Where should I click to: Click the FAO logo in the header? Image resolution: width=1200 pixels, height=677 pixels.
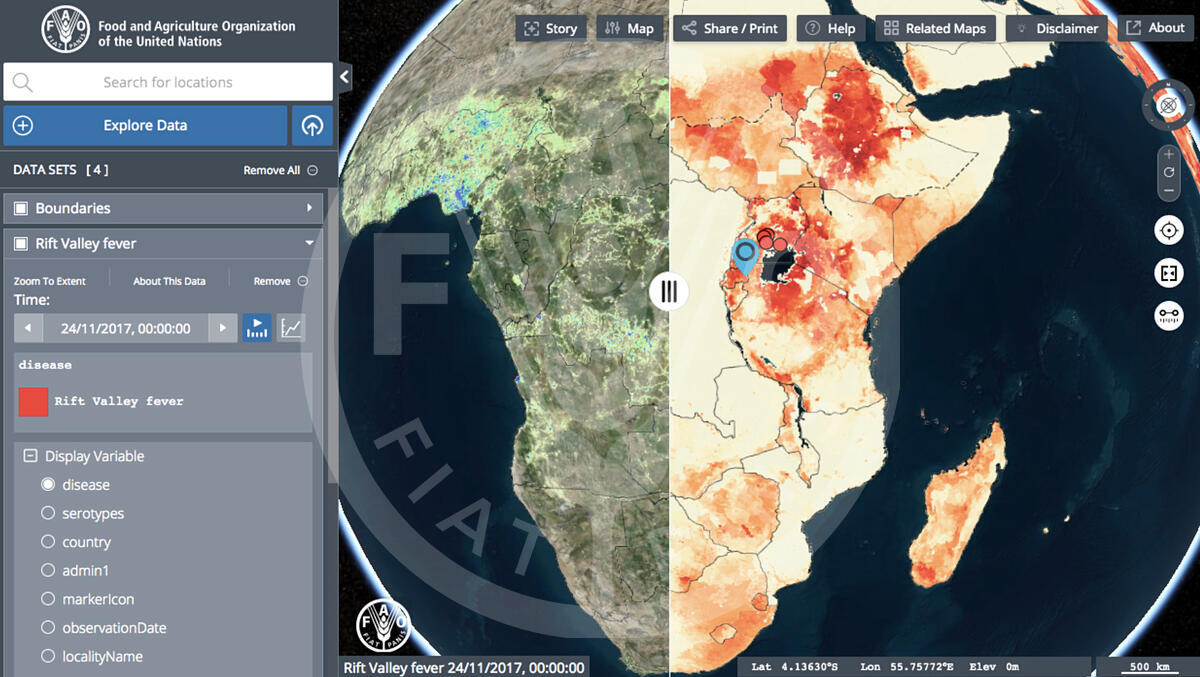65,29
